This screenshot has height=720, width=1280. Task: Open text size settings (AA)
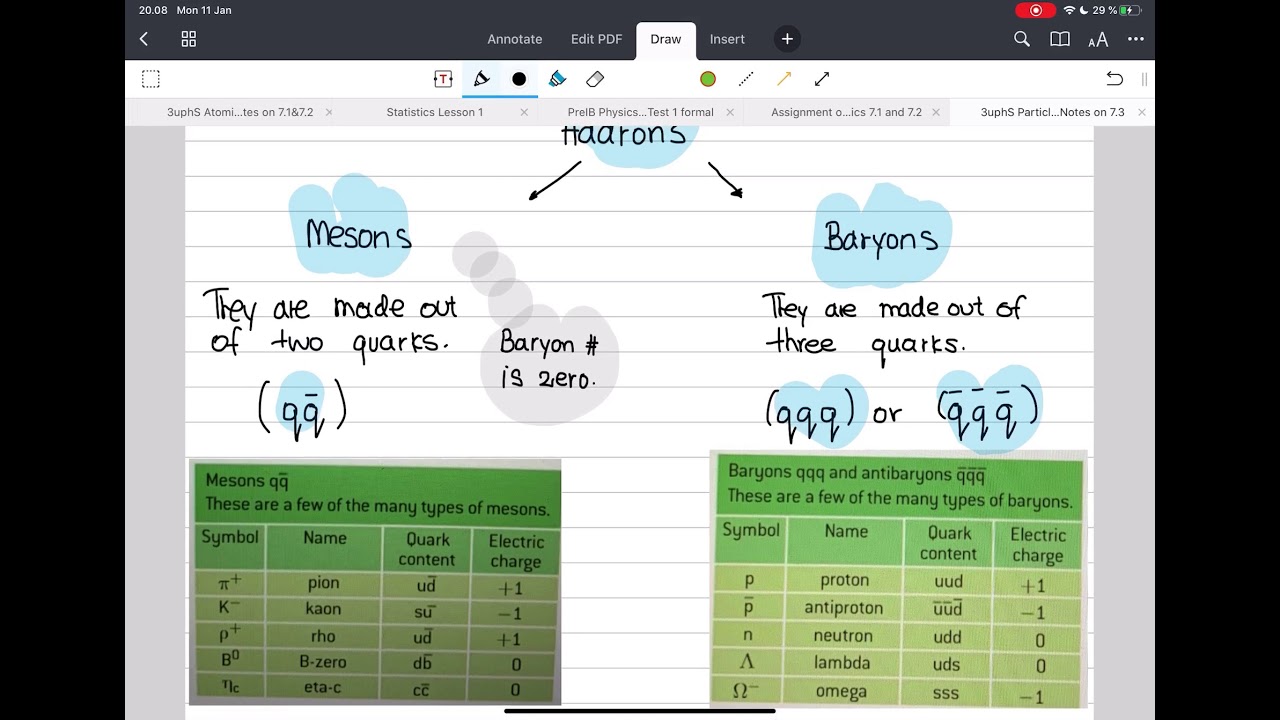pos(1098,40)
